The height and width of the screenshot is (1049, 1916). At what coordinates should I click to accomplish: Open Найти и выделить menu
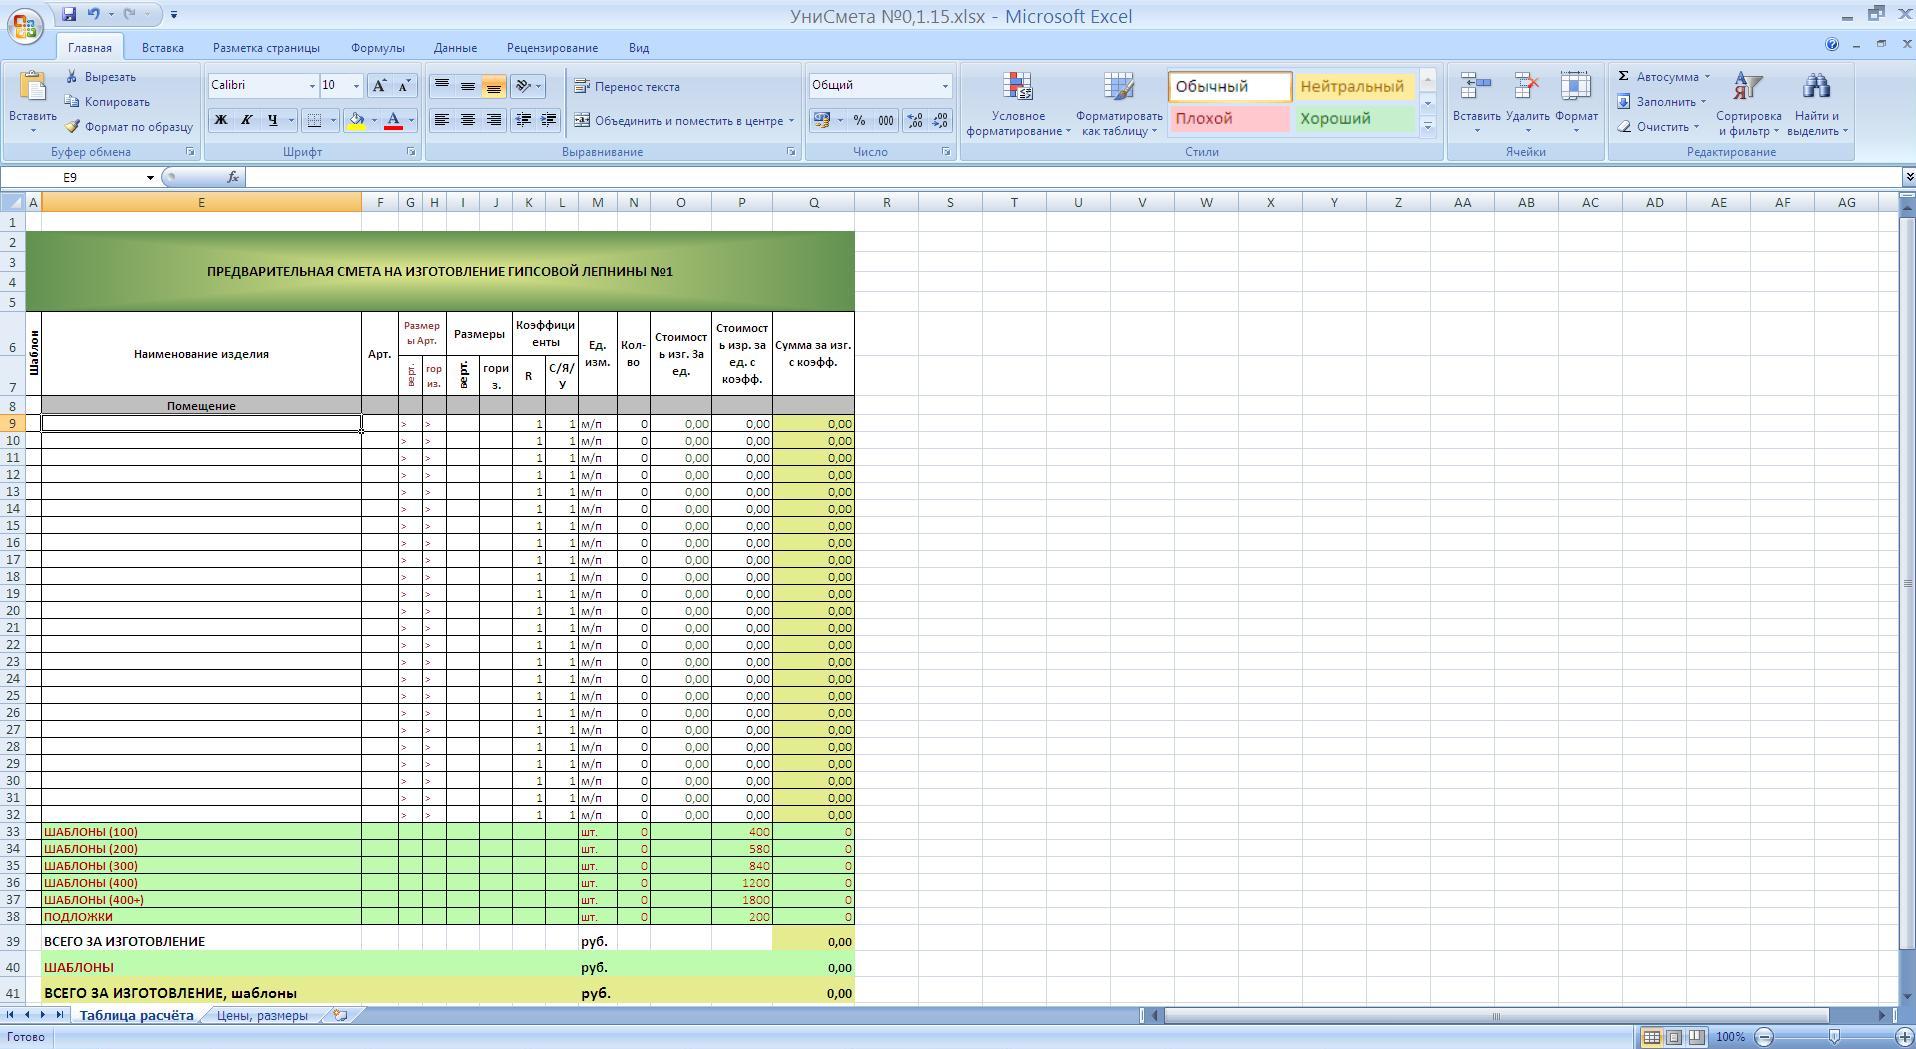tap(1816, 104)
